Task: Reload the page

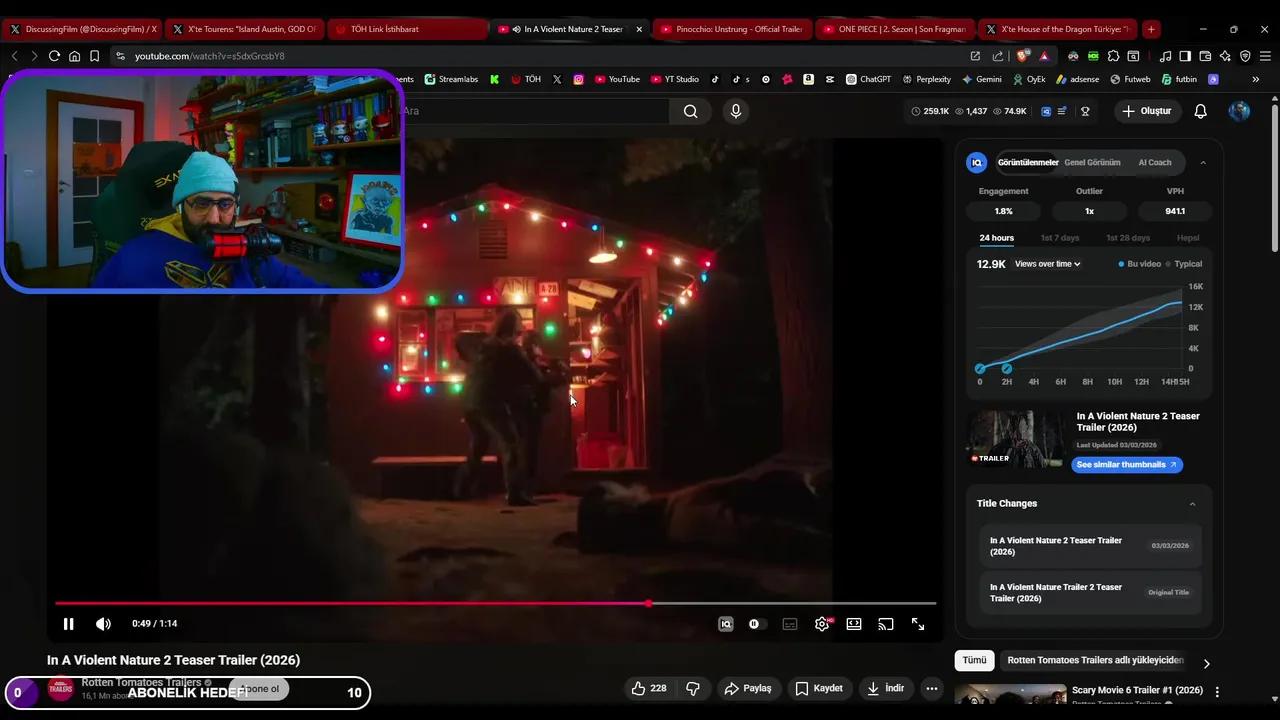Action: [x=54, y=56]
